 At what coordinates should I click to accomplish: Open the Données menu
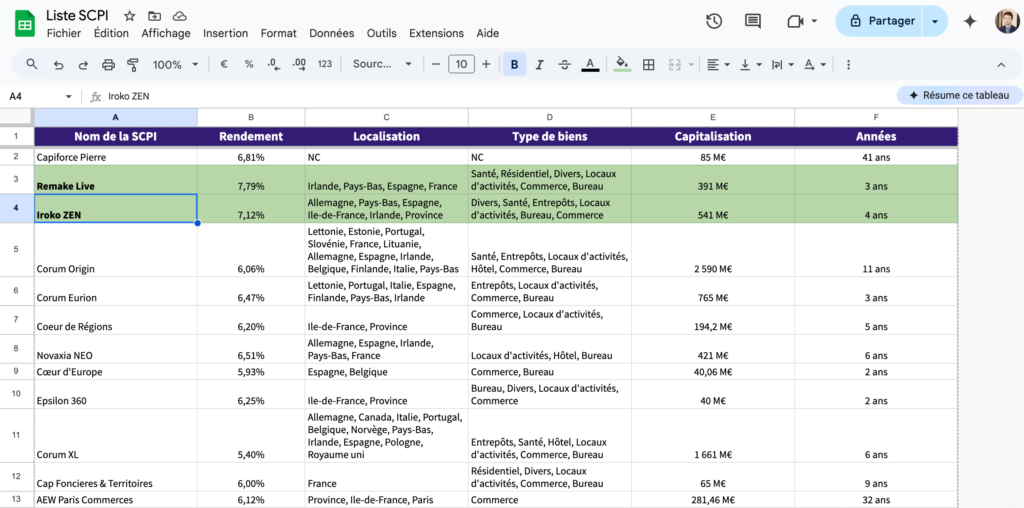(x=331, y=33)
